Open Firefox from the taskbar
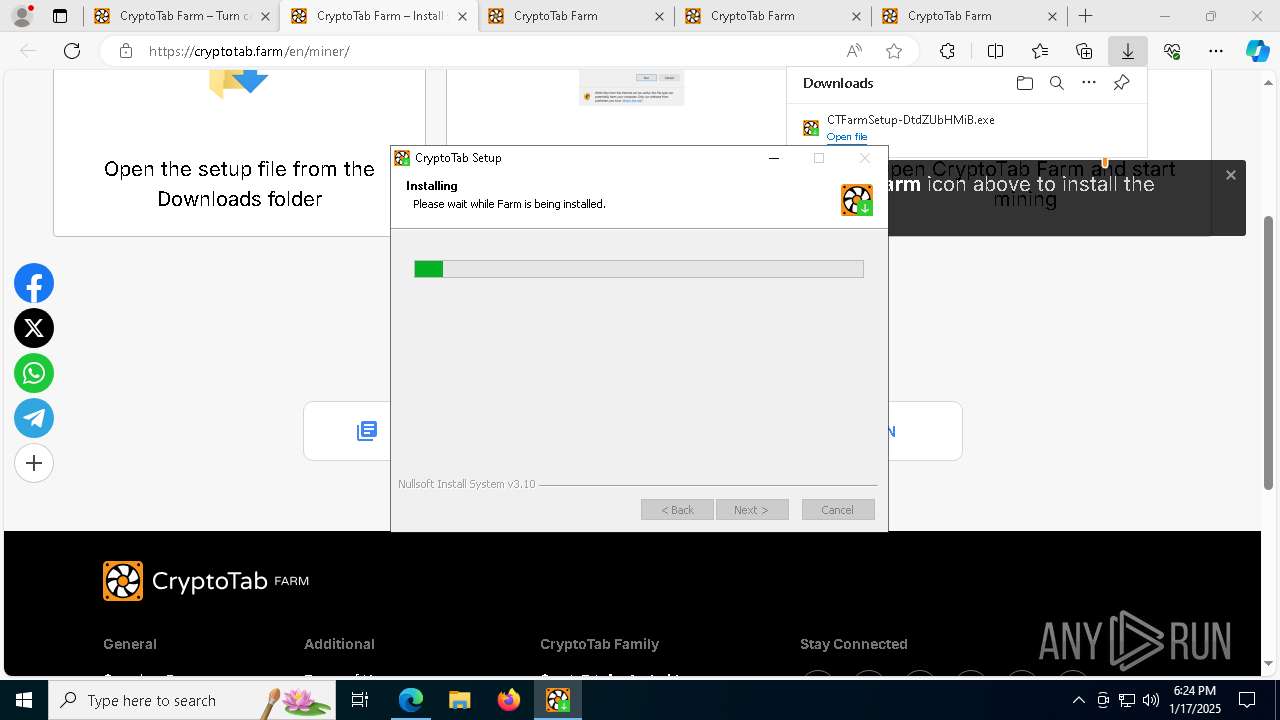1280x720 pixels. (x=508, y=700)
